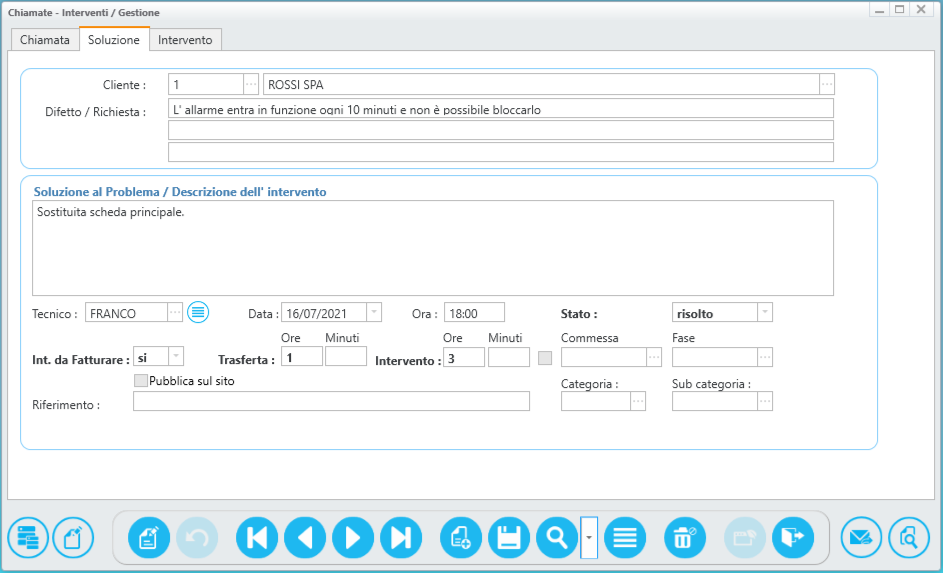Open the ROSSI SPA name lookup ellipsis
The height and width of the screenshot is (573, 943).
[x=827, y=84]
